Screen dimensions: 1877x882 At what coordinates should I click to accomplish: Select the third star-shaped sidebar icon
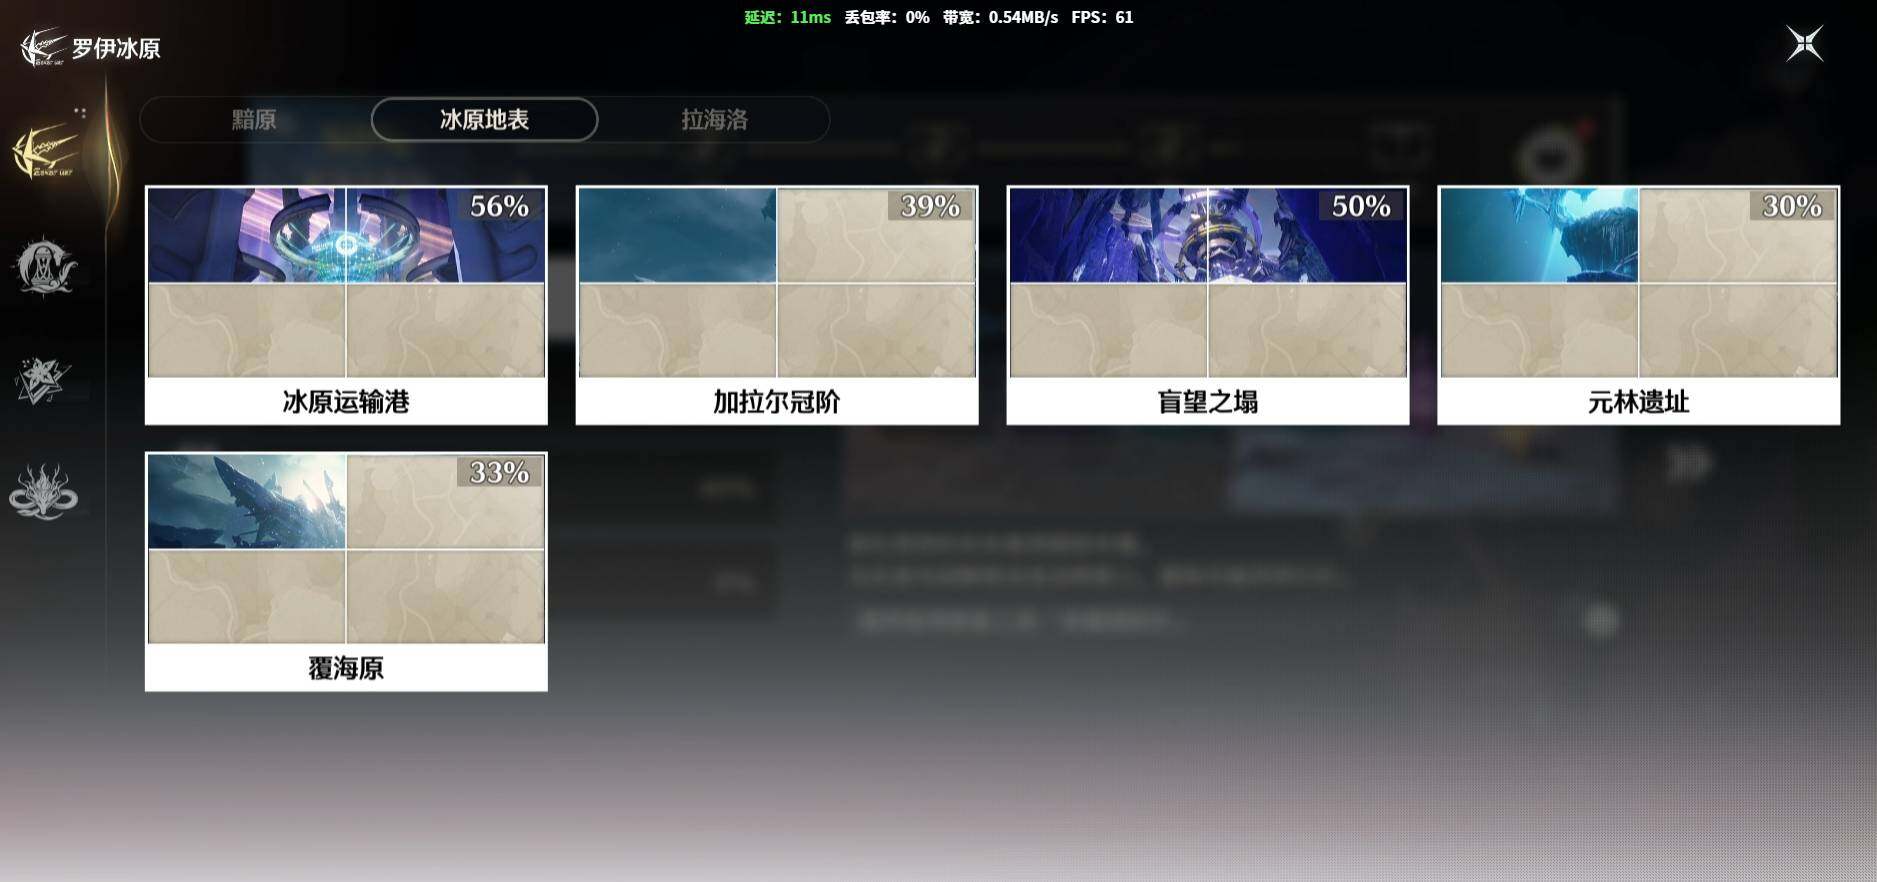(42, 380)
